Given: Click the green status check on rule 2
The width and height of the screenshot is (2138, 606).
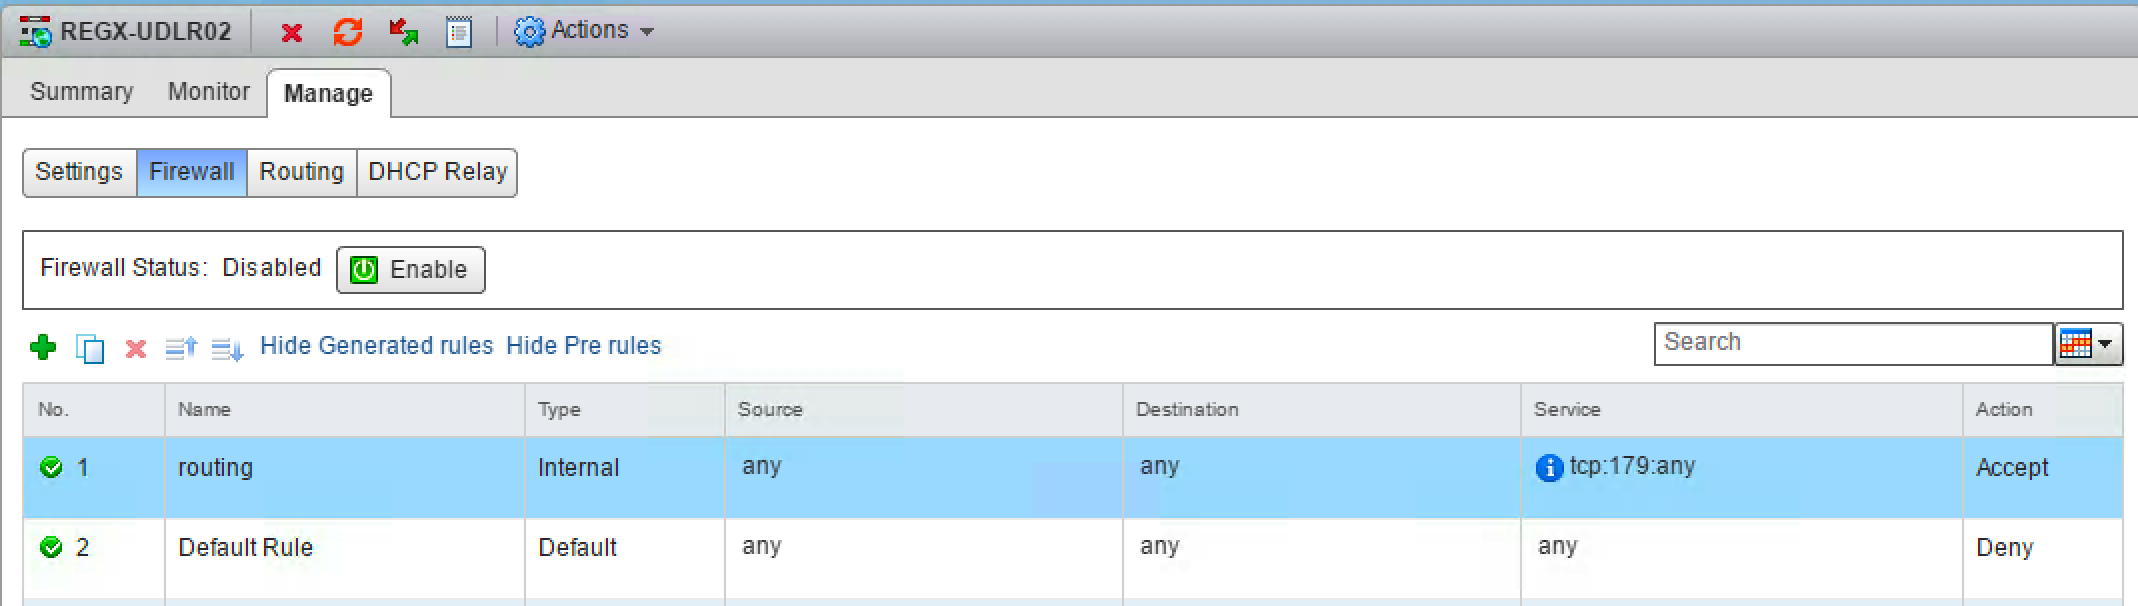Looking at the screenshot, I should coord(51,547).
